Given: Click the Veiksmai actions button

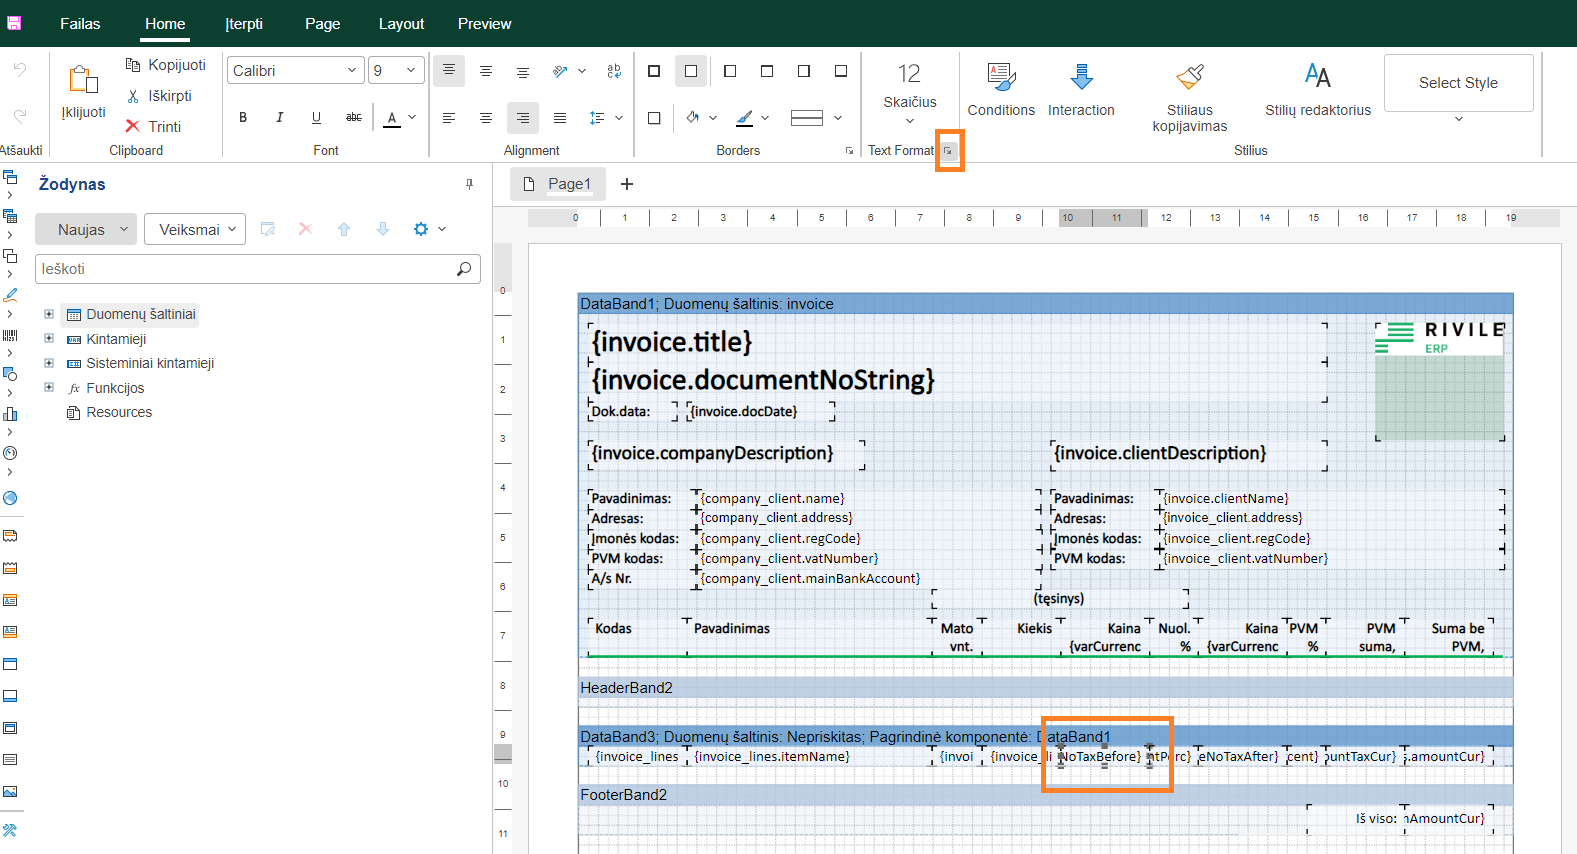Looking at the screenshot, I should point(195,229).
